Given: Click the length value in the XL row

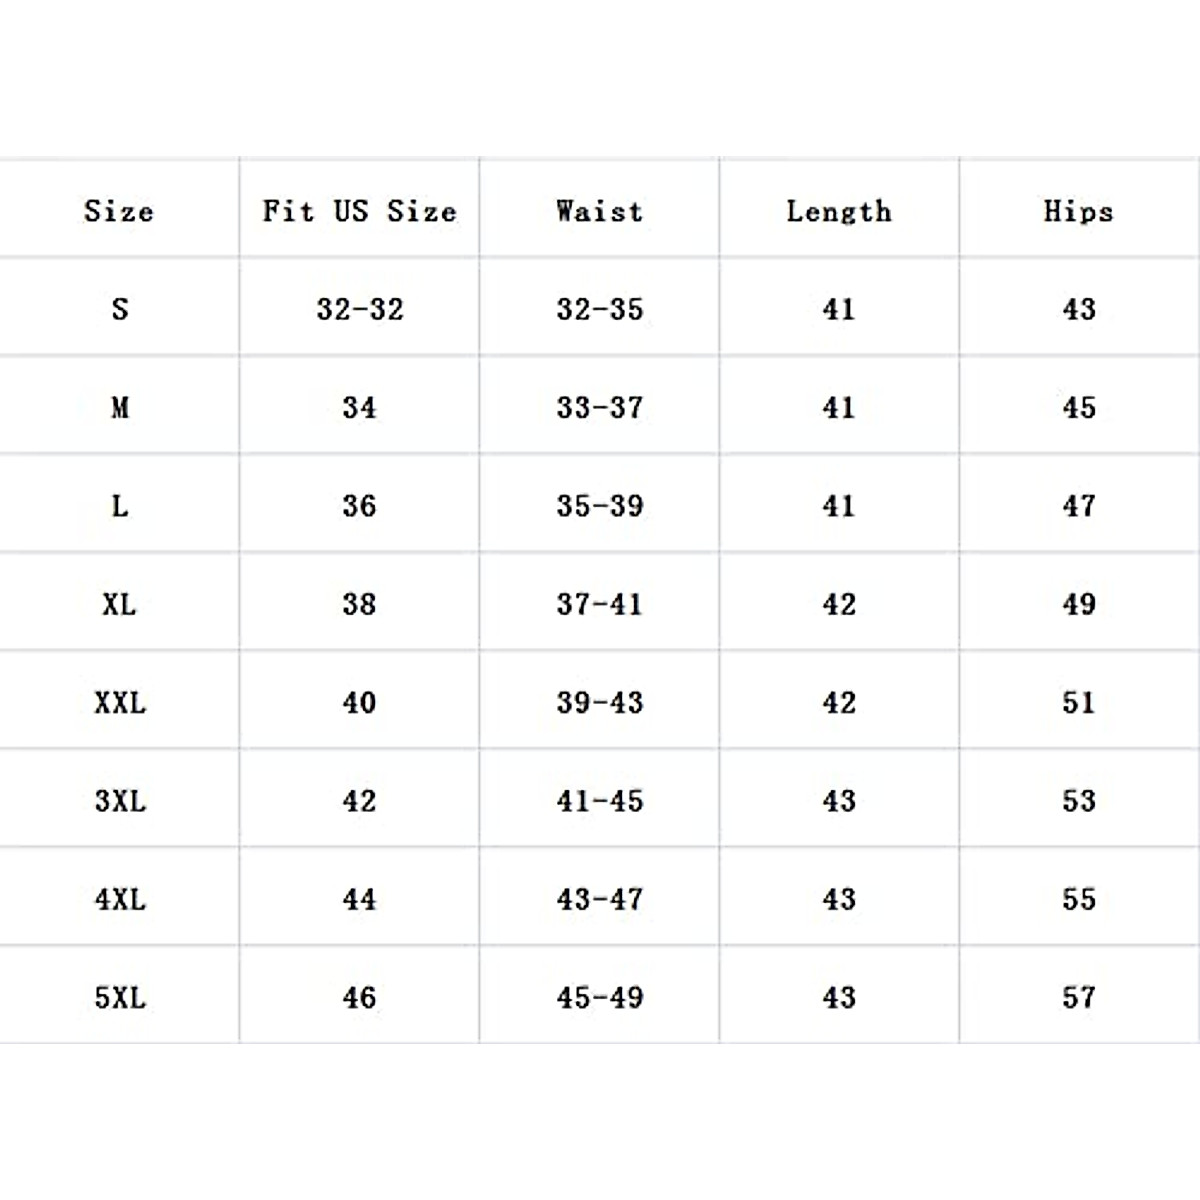Looking at the screenshot, I should coord(839,604).
